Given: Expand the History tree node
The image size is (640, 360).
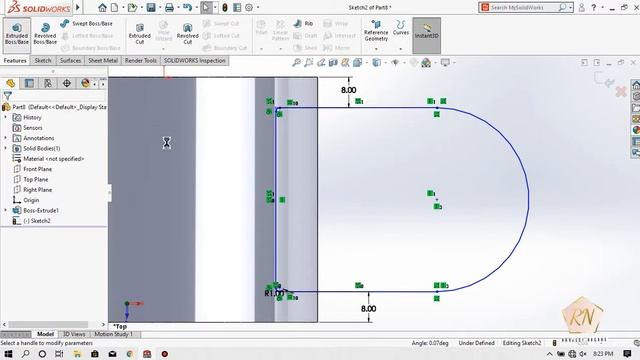Looking at the screenshot, I should click(x=6, y=117).
